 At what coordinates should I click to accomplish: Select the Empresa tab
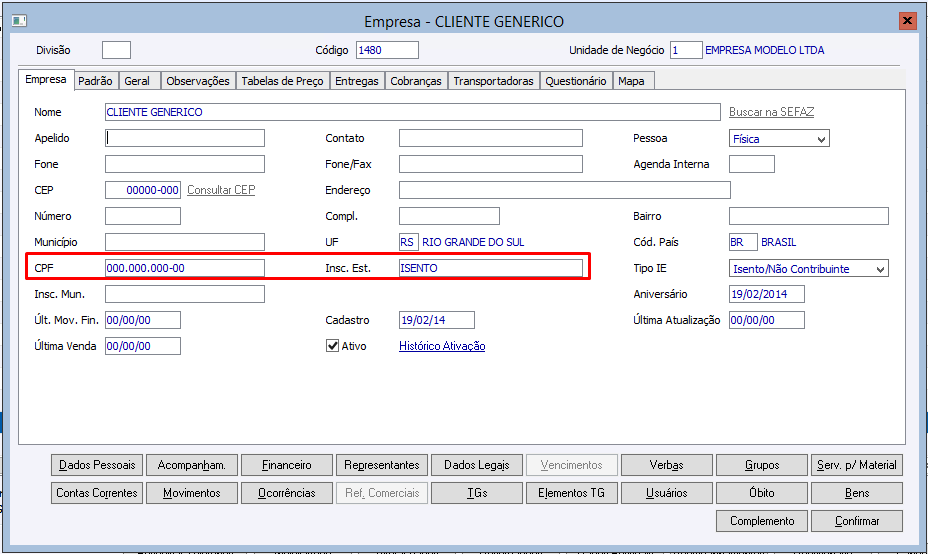click(46, 79)
